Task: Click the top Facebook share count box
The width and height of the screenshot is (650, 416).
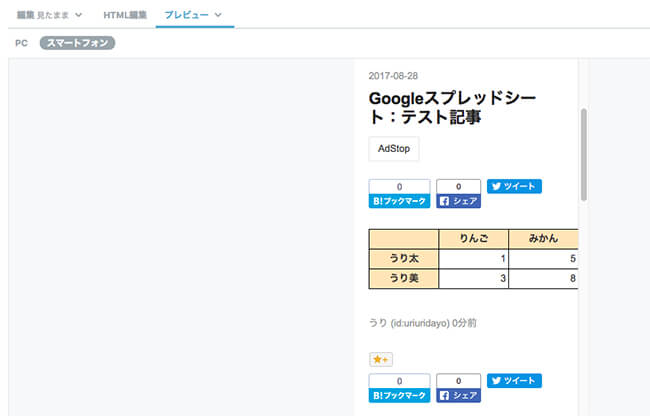Action: (x=458, y=186)
